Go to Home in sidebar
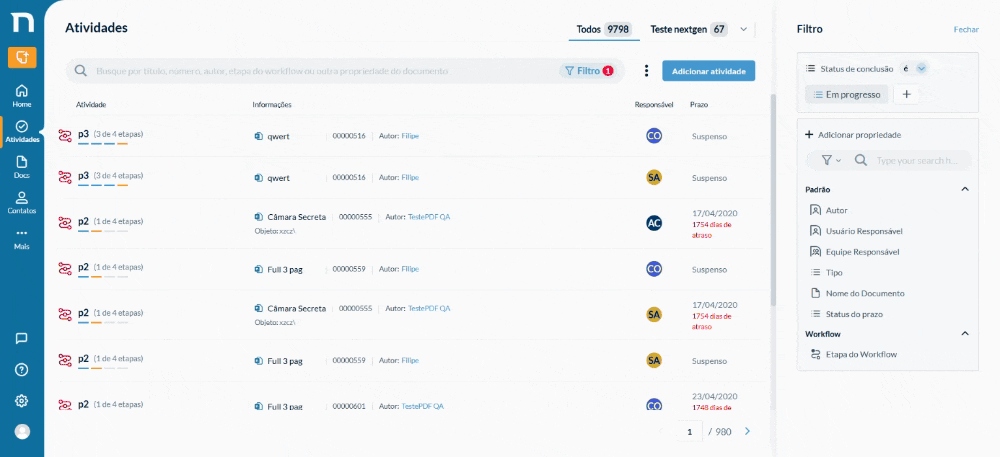Screen dimensions: 1000x457 pos(22,96)
